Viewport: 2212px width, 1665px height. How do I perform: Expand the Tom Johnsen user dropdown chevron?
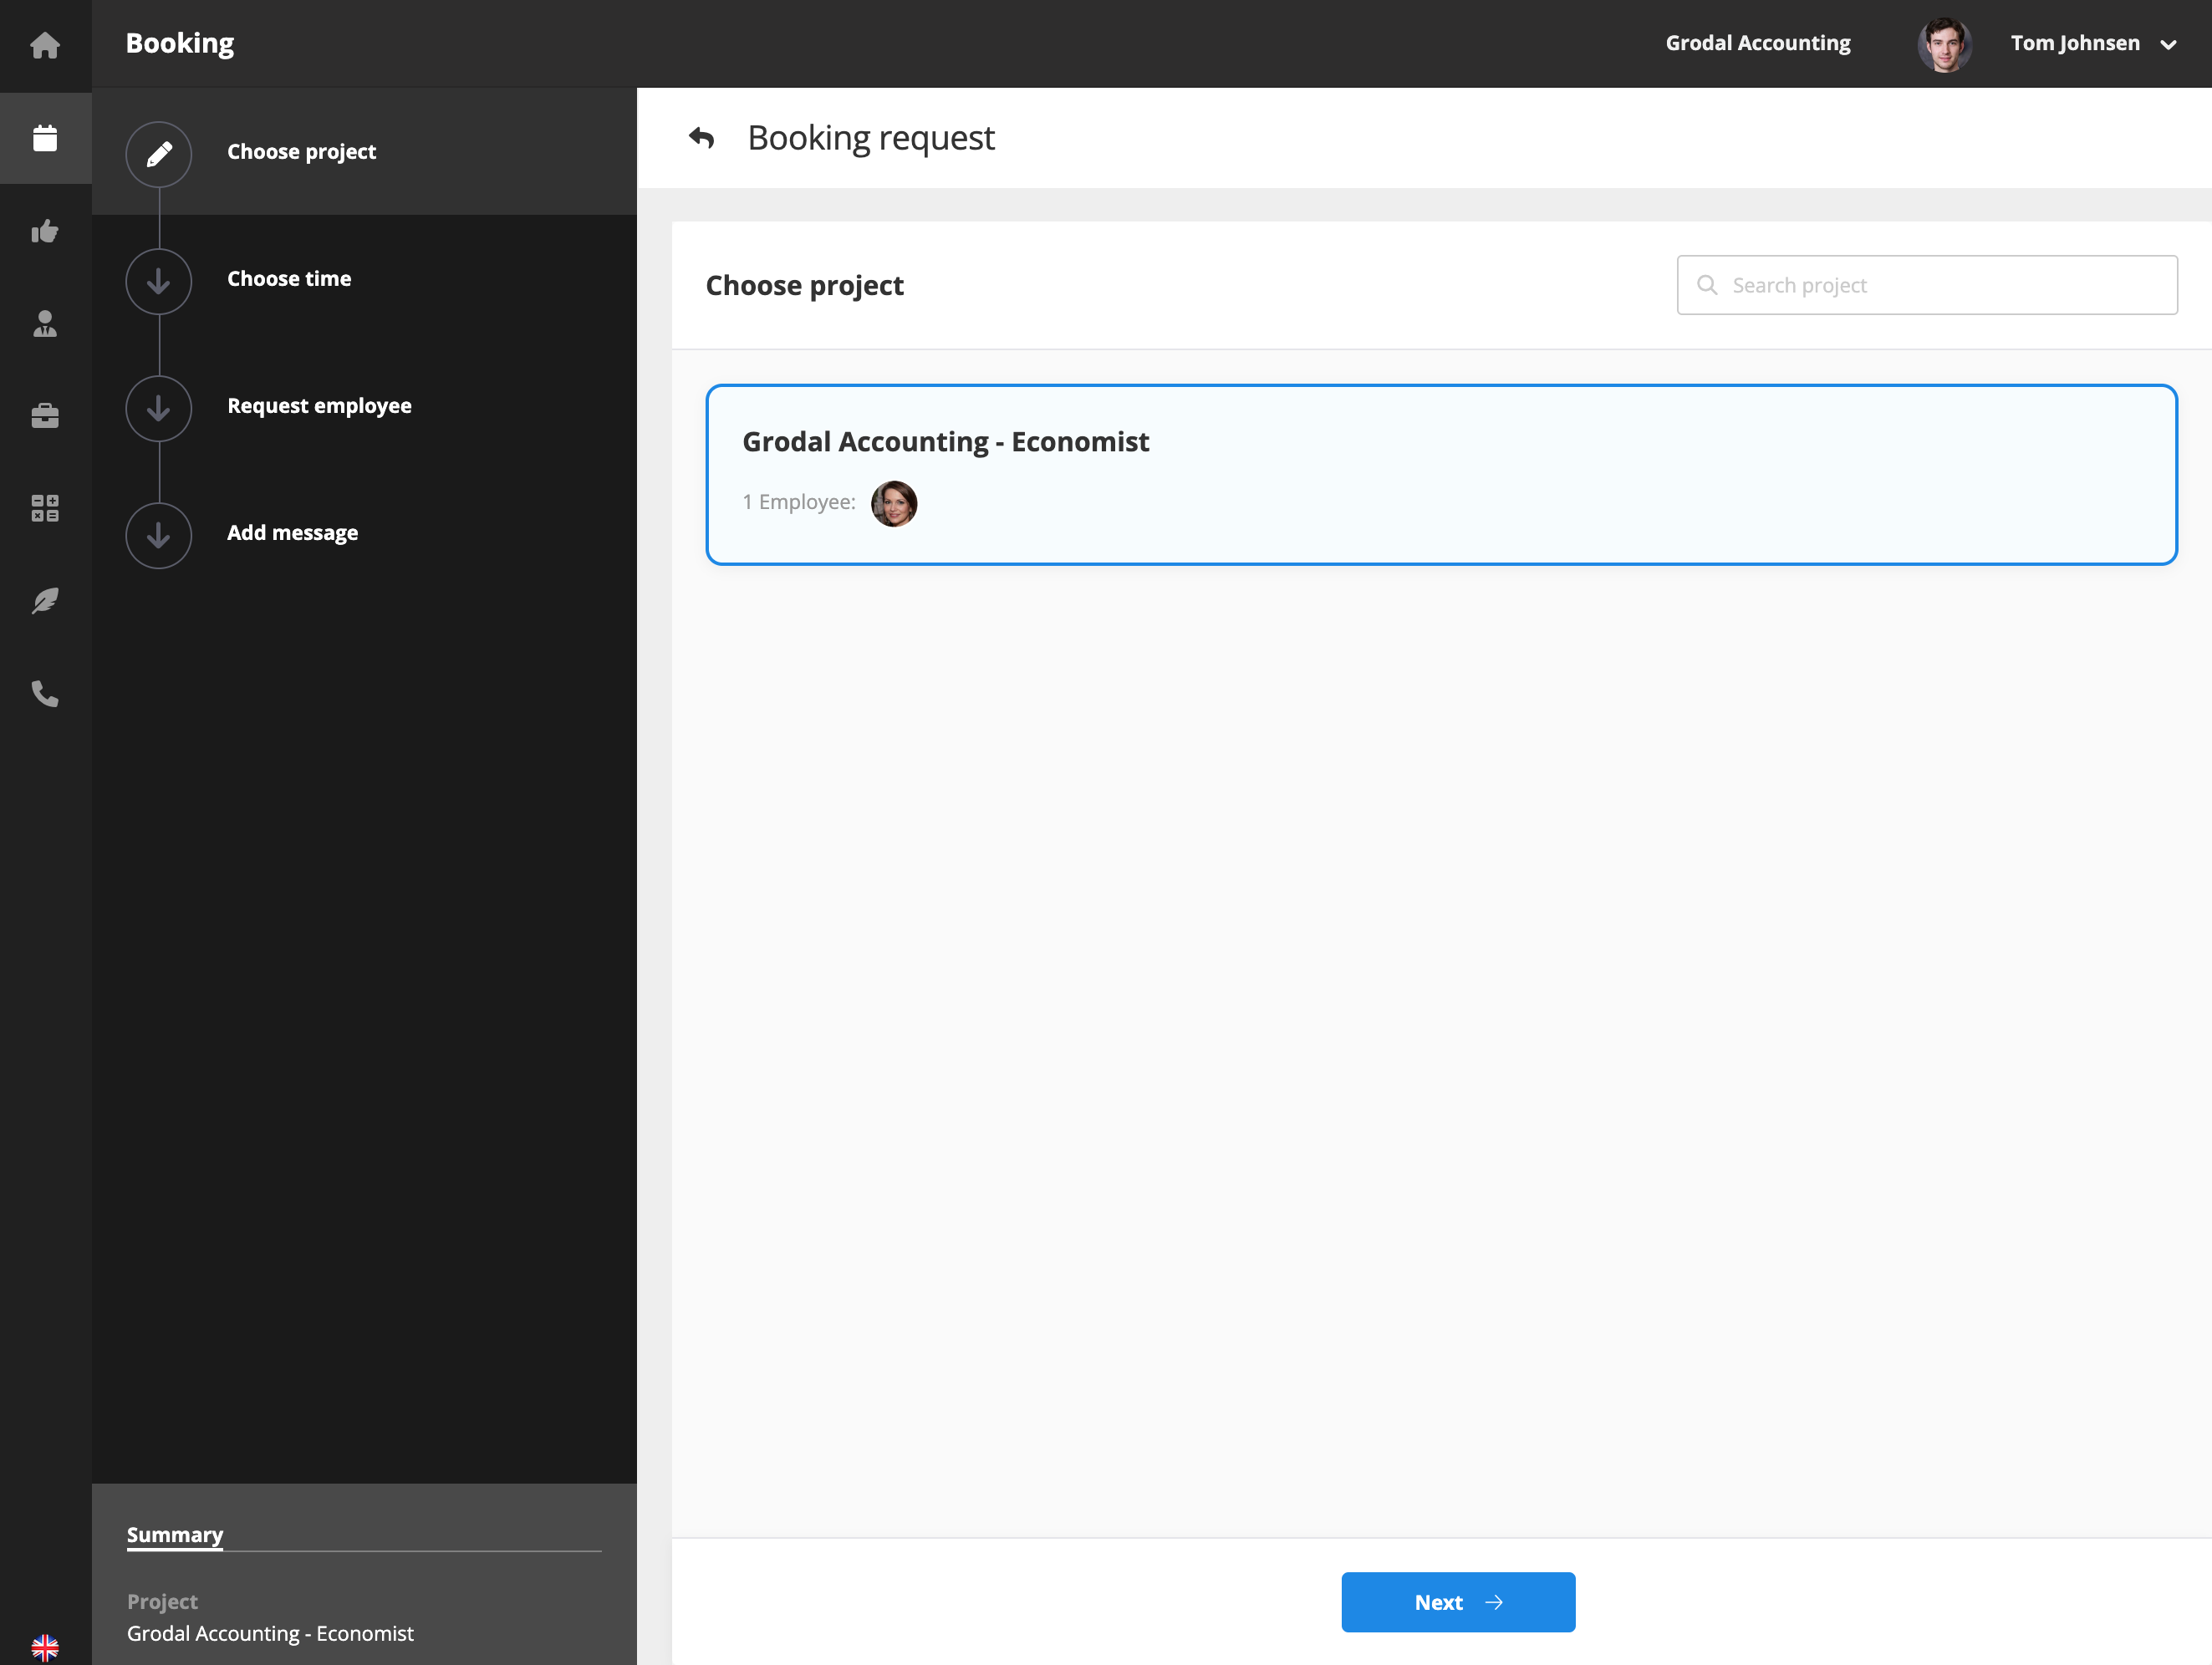pyautogui.click(x=2168, y=45)
